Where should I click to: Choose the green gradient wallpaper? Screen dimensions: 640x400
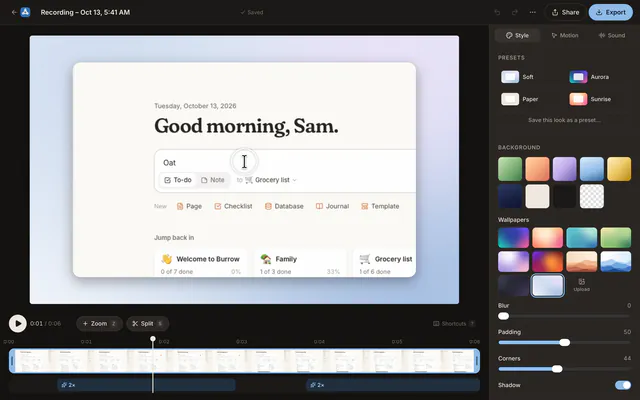point(616,238)
